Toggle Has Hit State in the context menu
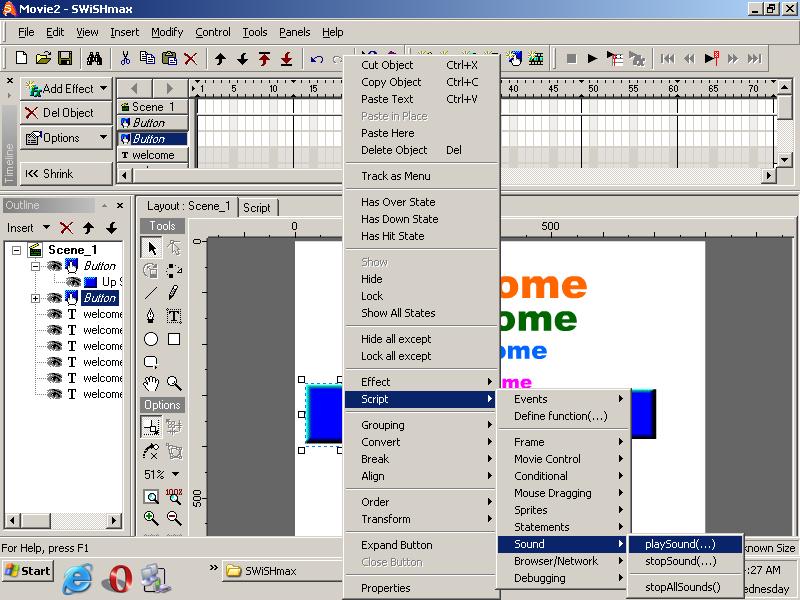Image resolution: width=800 pixels, height=600 pixels. click(392, 236)
